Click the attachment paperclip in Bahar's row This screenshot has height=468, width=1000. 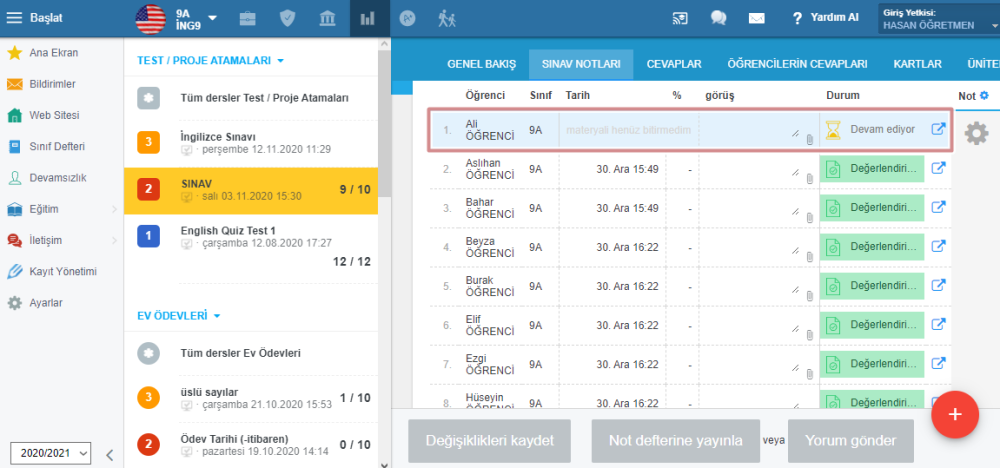pyautogui.click(x=809, y=218)
